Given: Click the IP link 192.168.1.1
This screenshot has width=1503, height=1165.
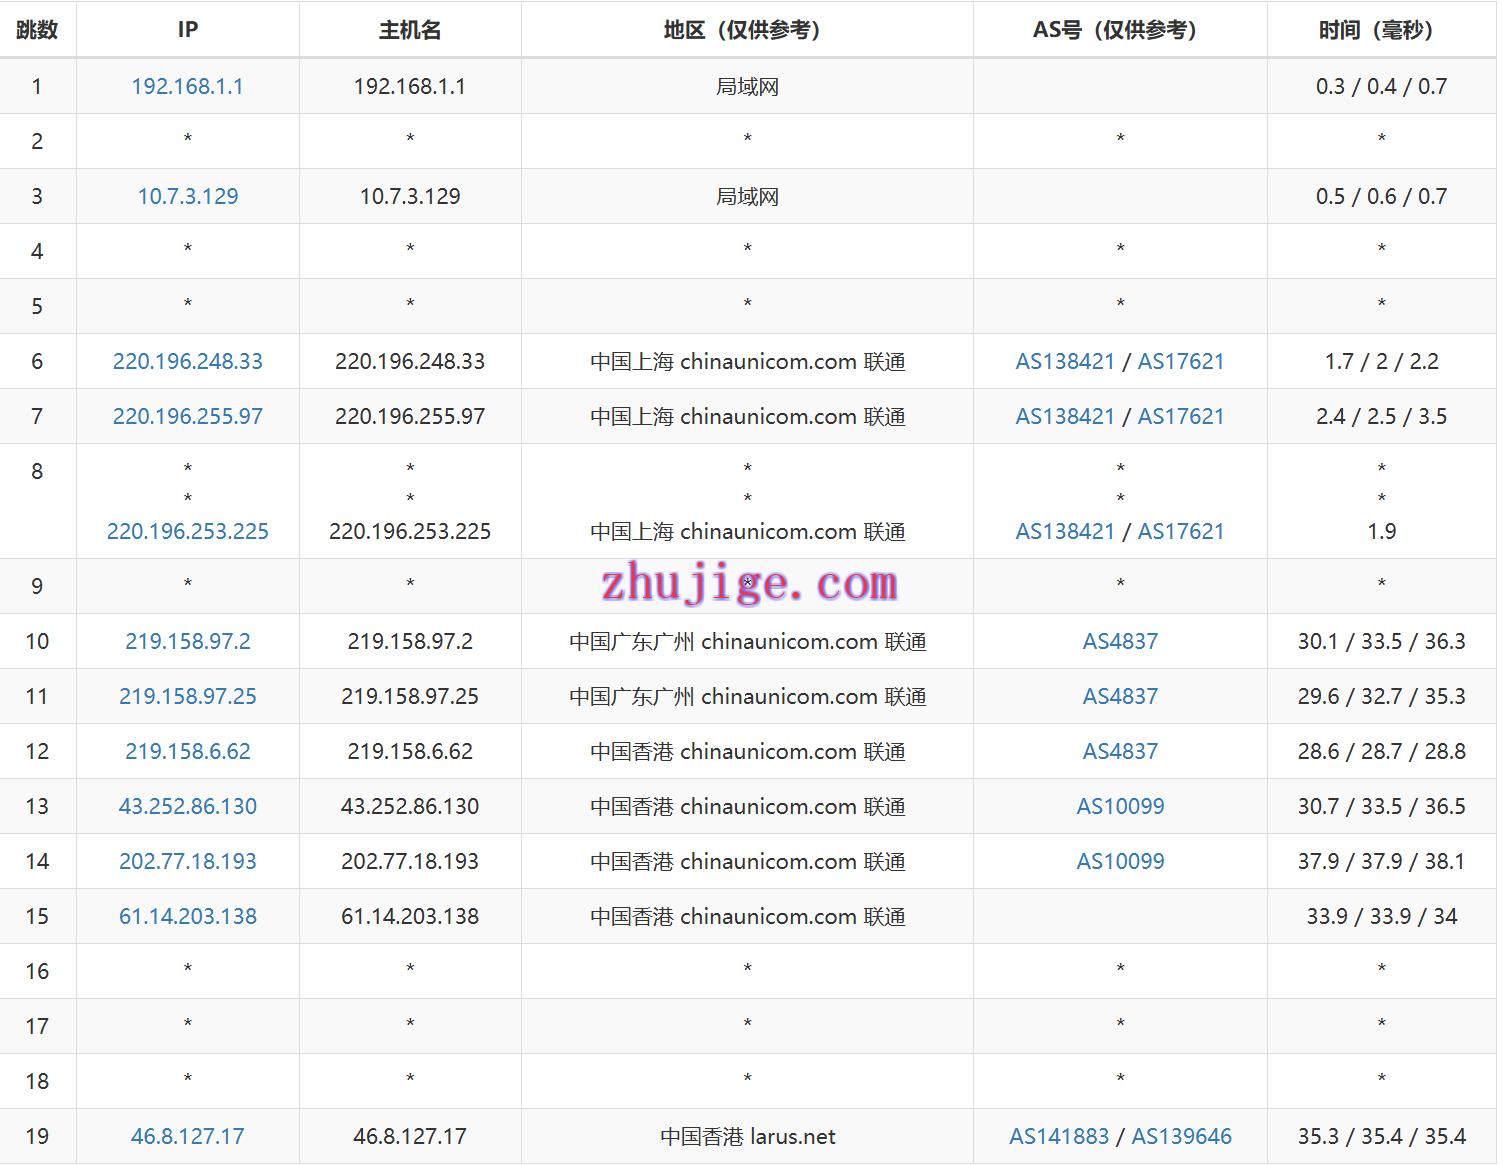Looking at the screenshot, I should [x=187, y=87].
